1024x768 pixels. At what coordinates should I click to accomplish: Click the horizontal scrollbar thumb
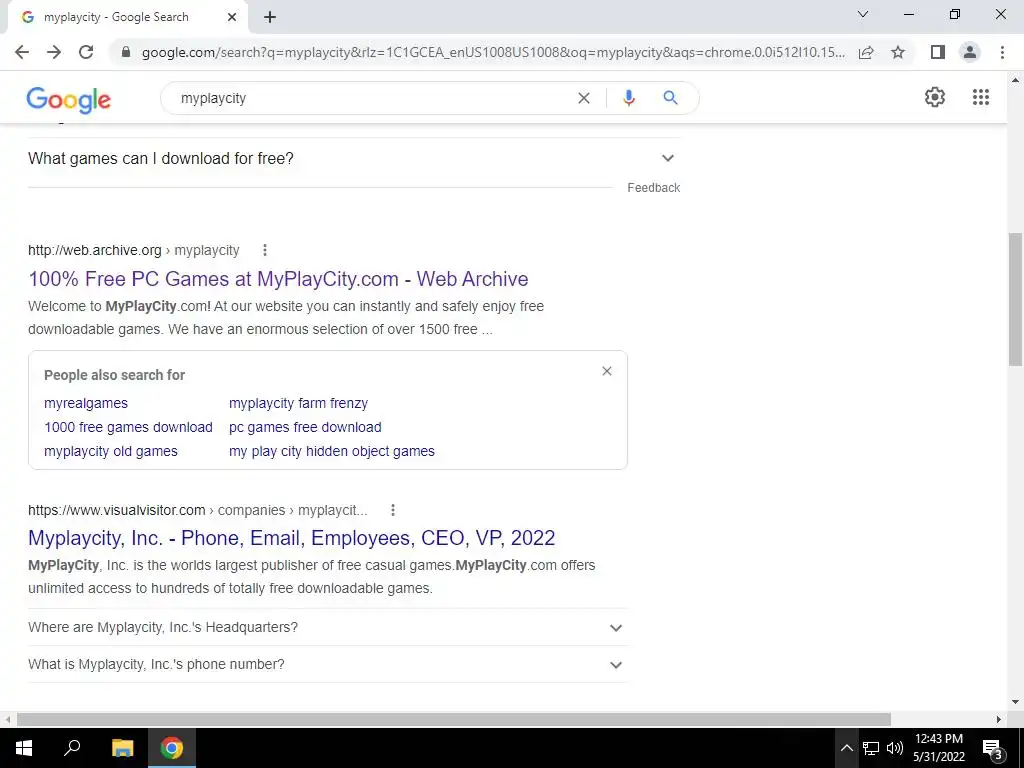(454, 719)
